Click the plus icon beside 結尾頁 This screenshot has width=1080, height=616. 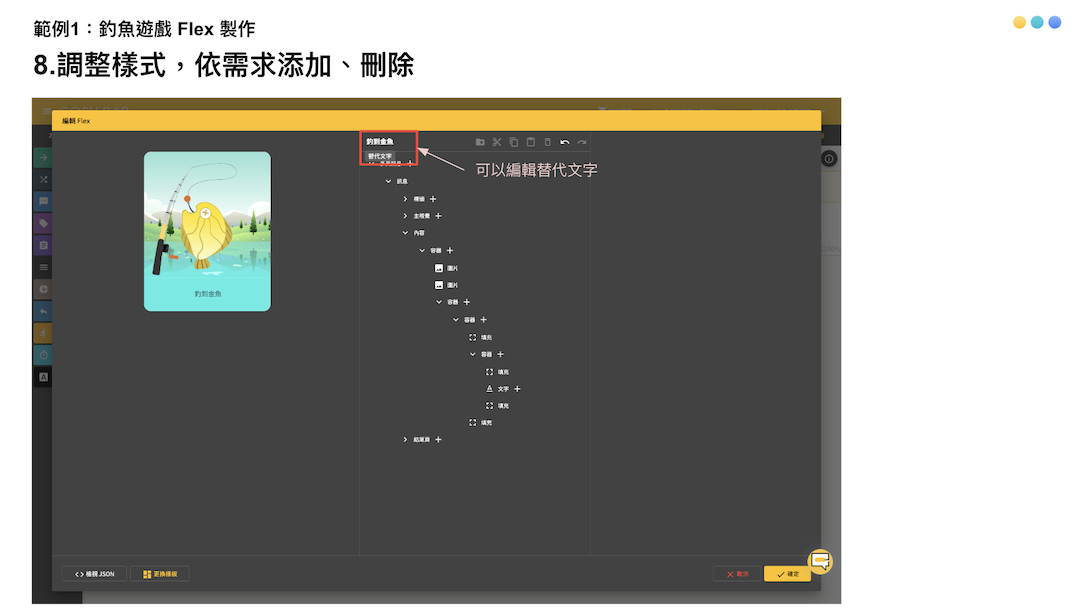click(x=438, y=440)
